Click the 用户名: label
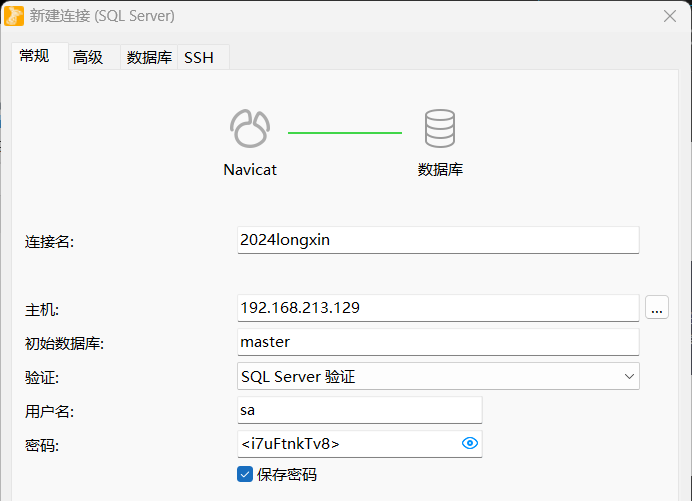The height and width of the screenshot is (501, 692). point(49,412)
